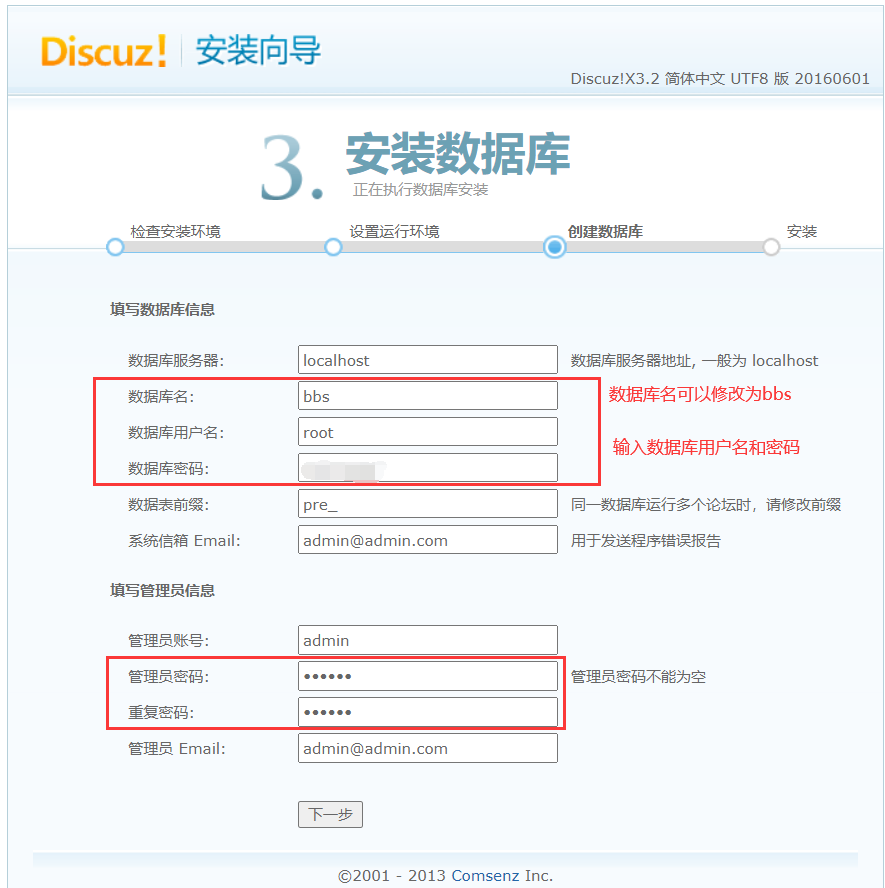885x888 pixels.
Task: Click the hint 同一数据库运行多个论坛时，请修改前缀
Action: [706, 505]
